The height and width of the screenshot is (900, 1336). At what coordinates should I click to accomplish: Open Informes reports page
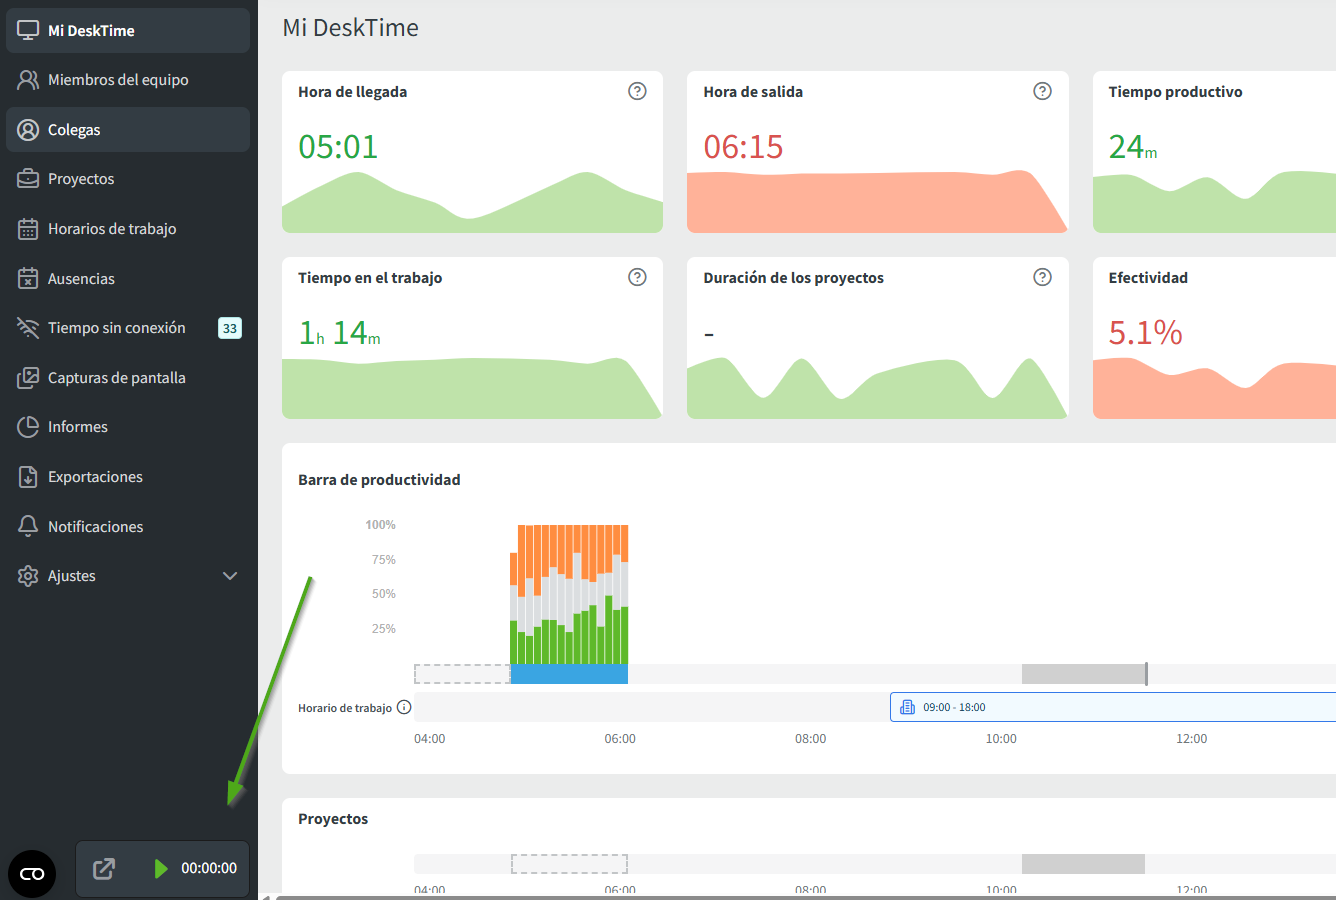(x=78, y=427)
